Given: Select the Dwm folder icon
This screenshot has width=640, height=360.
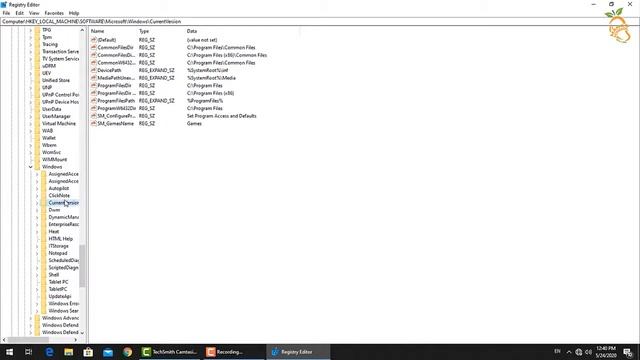Looking at the screenshot, I should coord(44,210).
